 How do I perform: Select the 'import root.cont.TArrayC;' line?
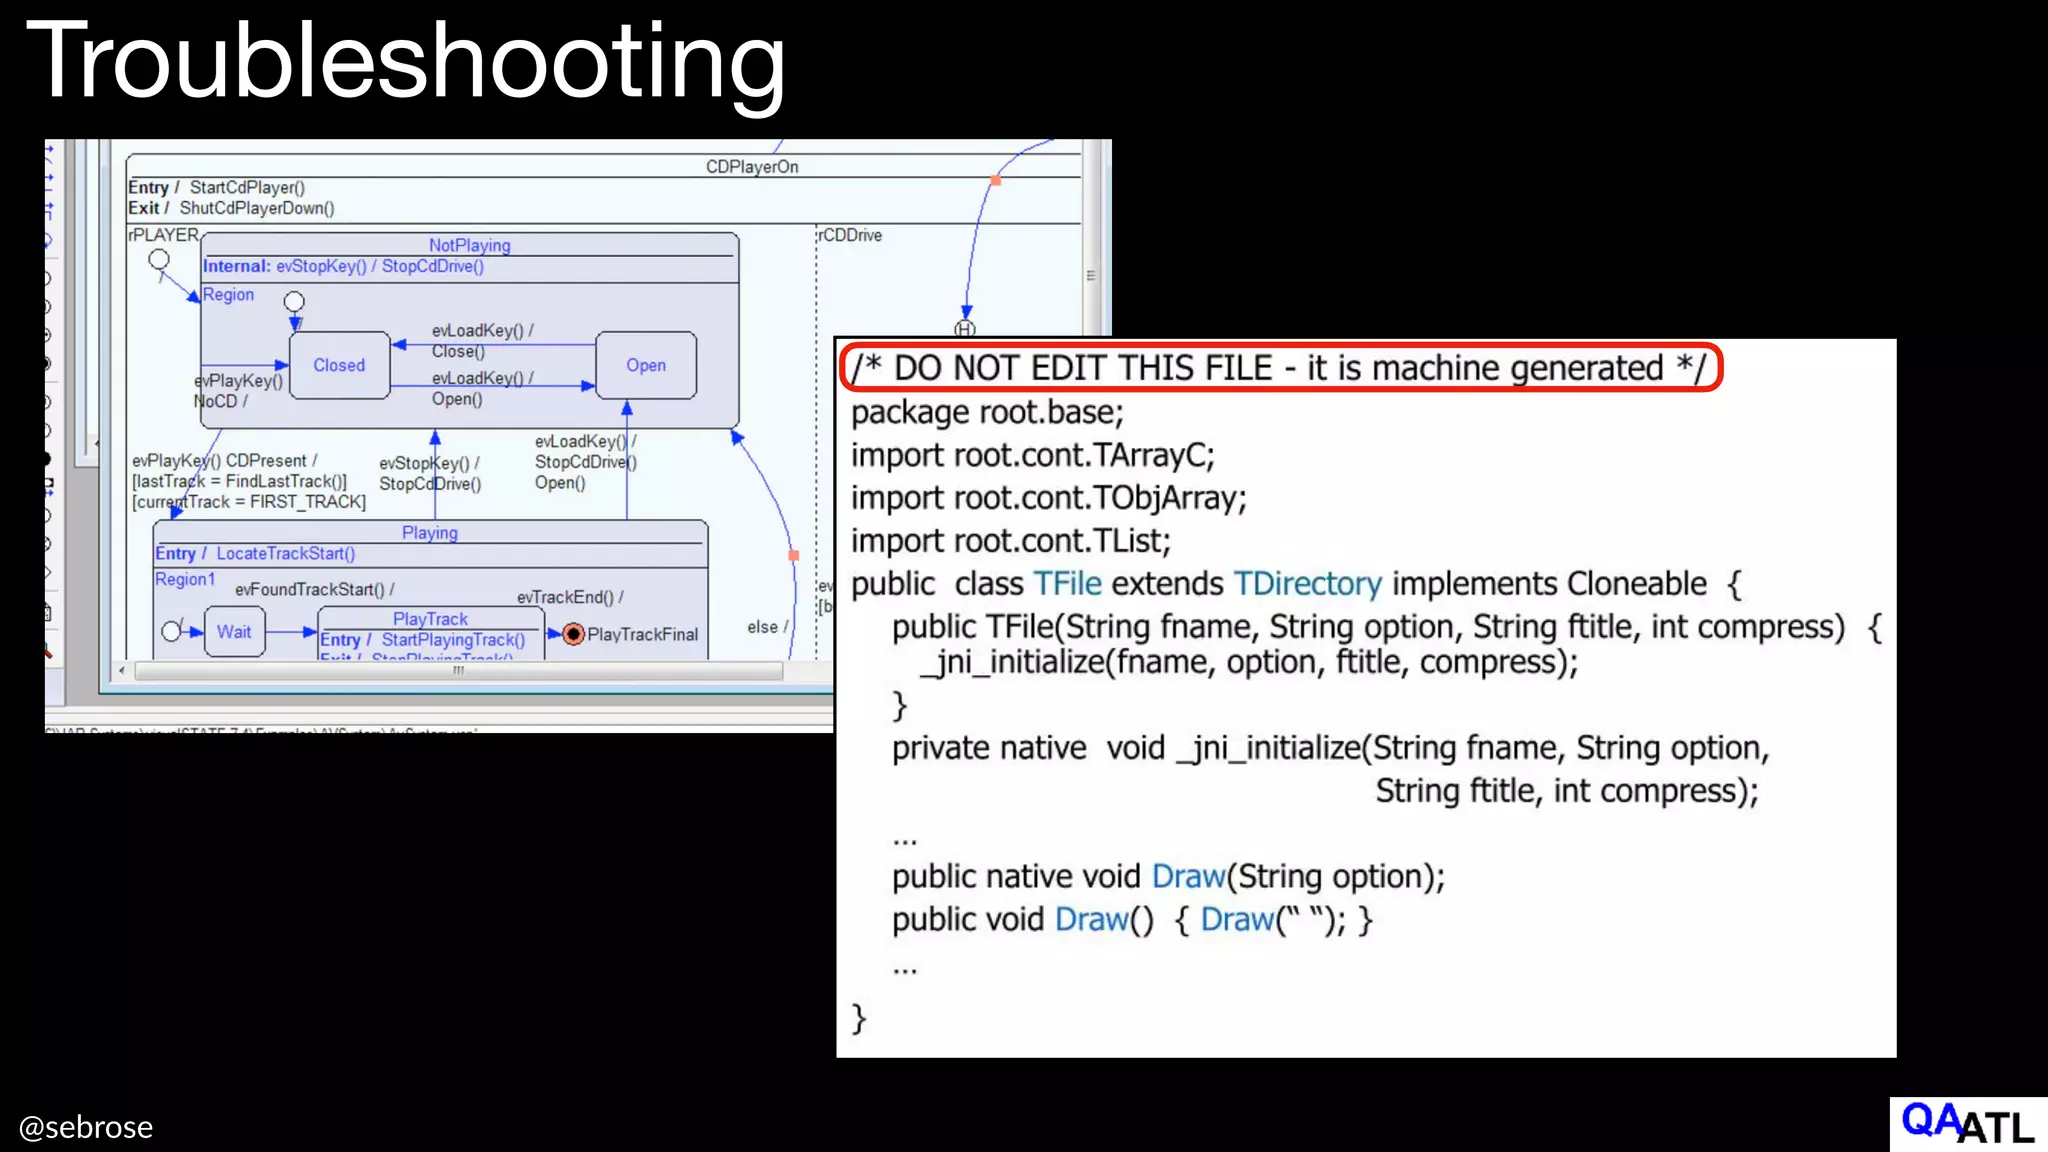1033,455
